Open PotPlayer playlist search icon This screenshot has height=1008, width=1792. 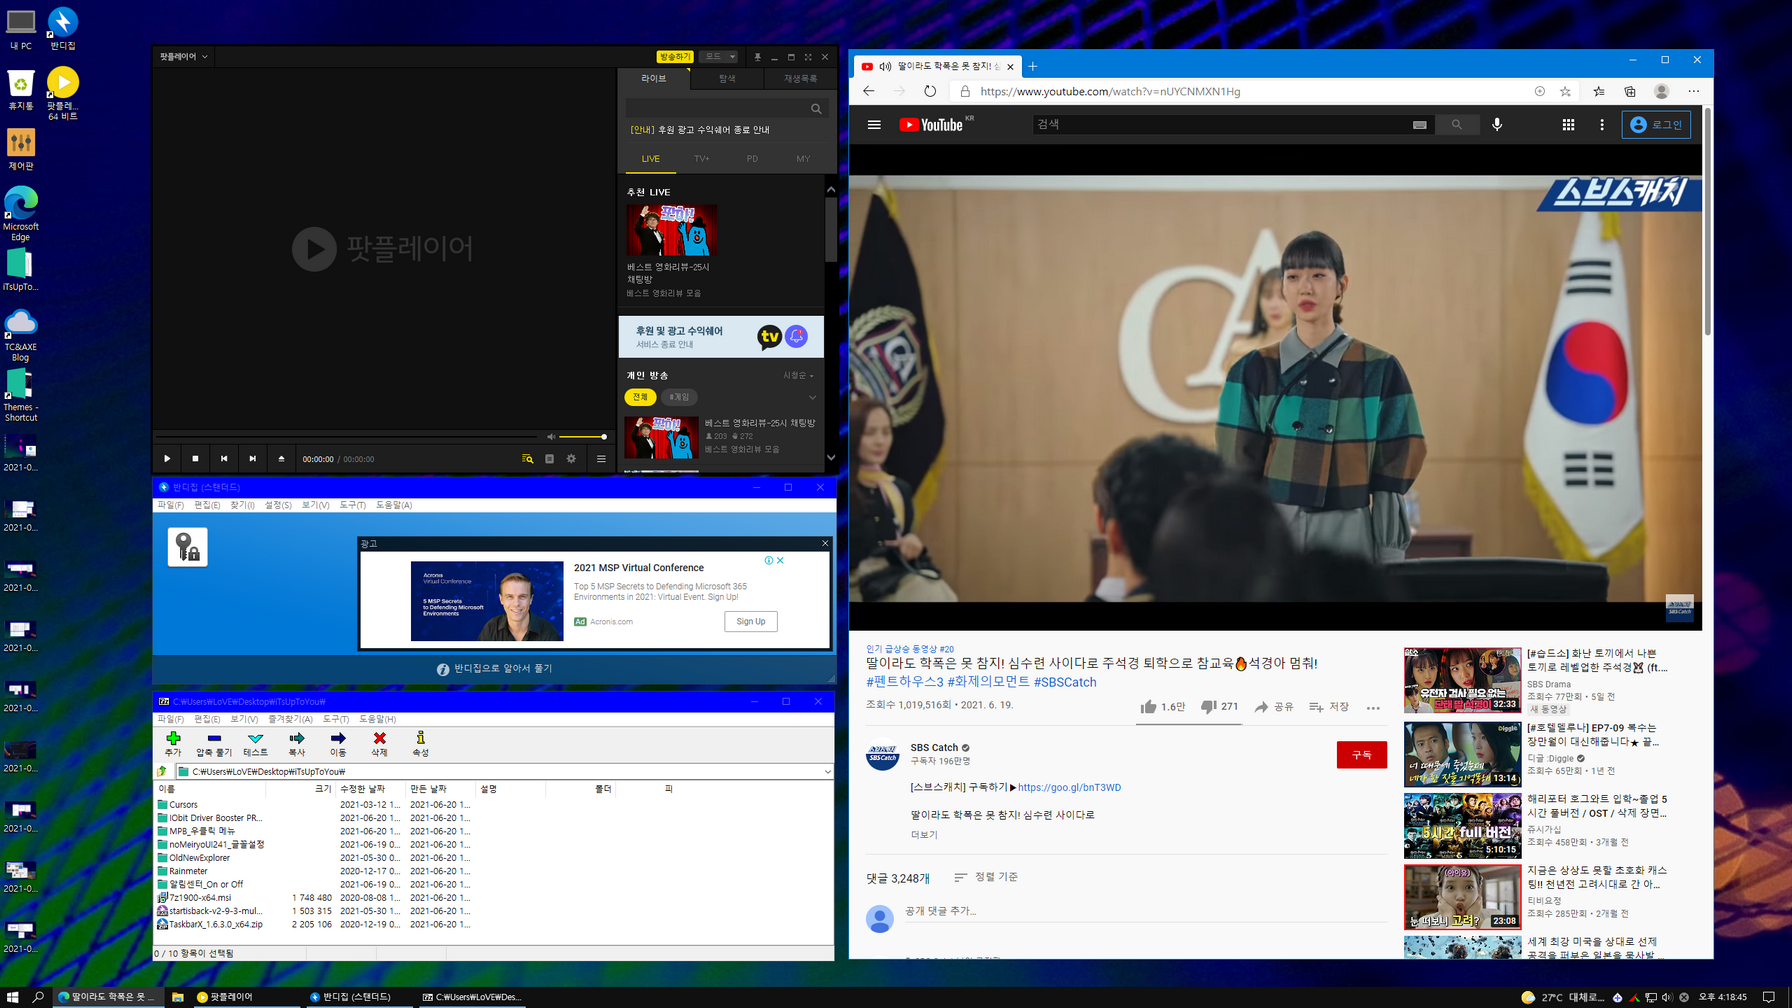527,459
